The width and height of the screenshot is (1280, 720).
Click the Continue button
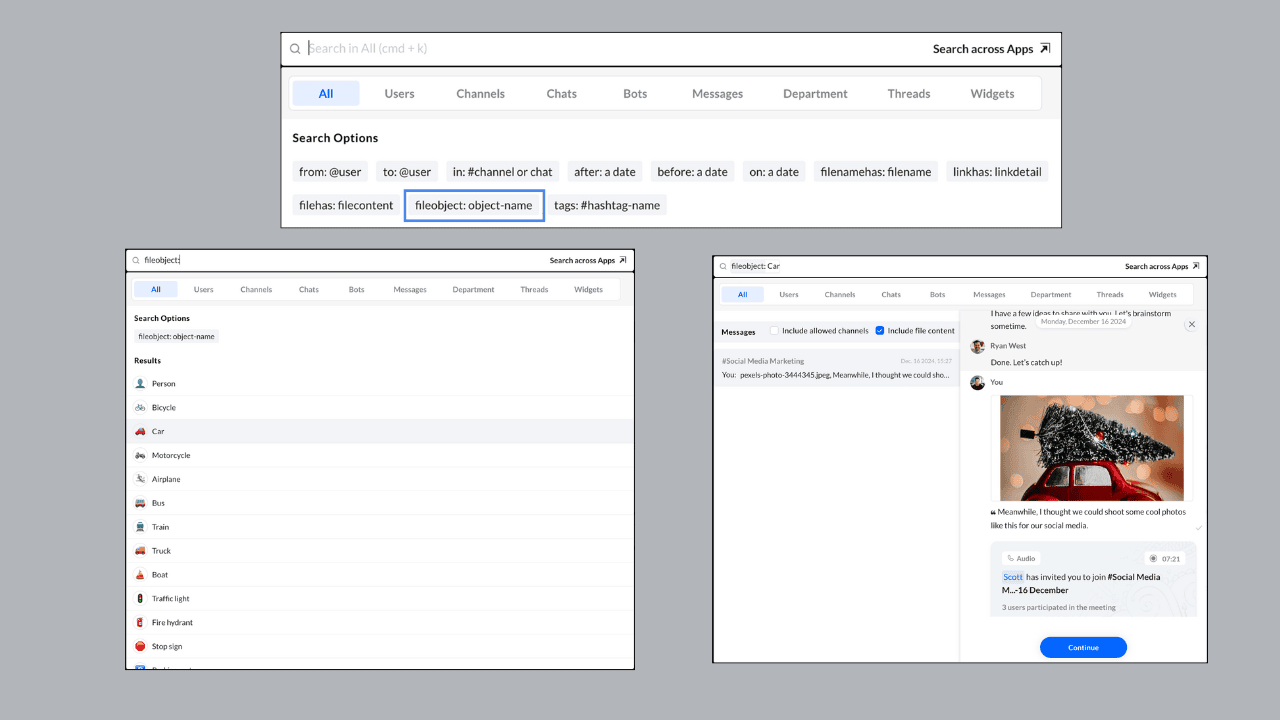point(1083,647)
